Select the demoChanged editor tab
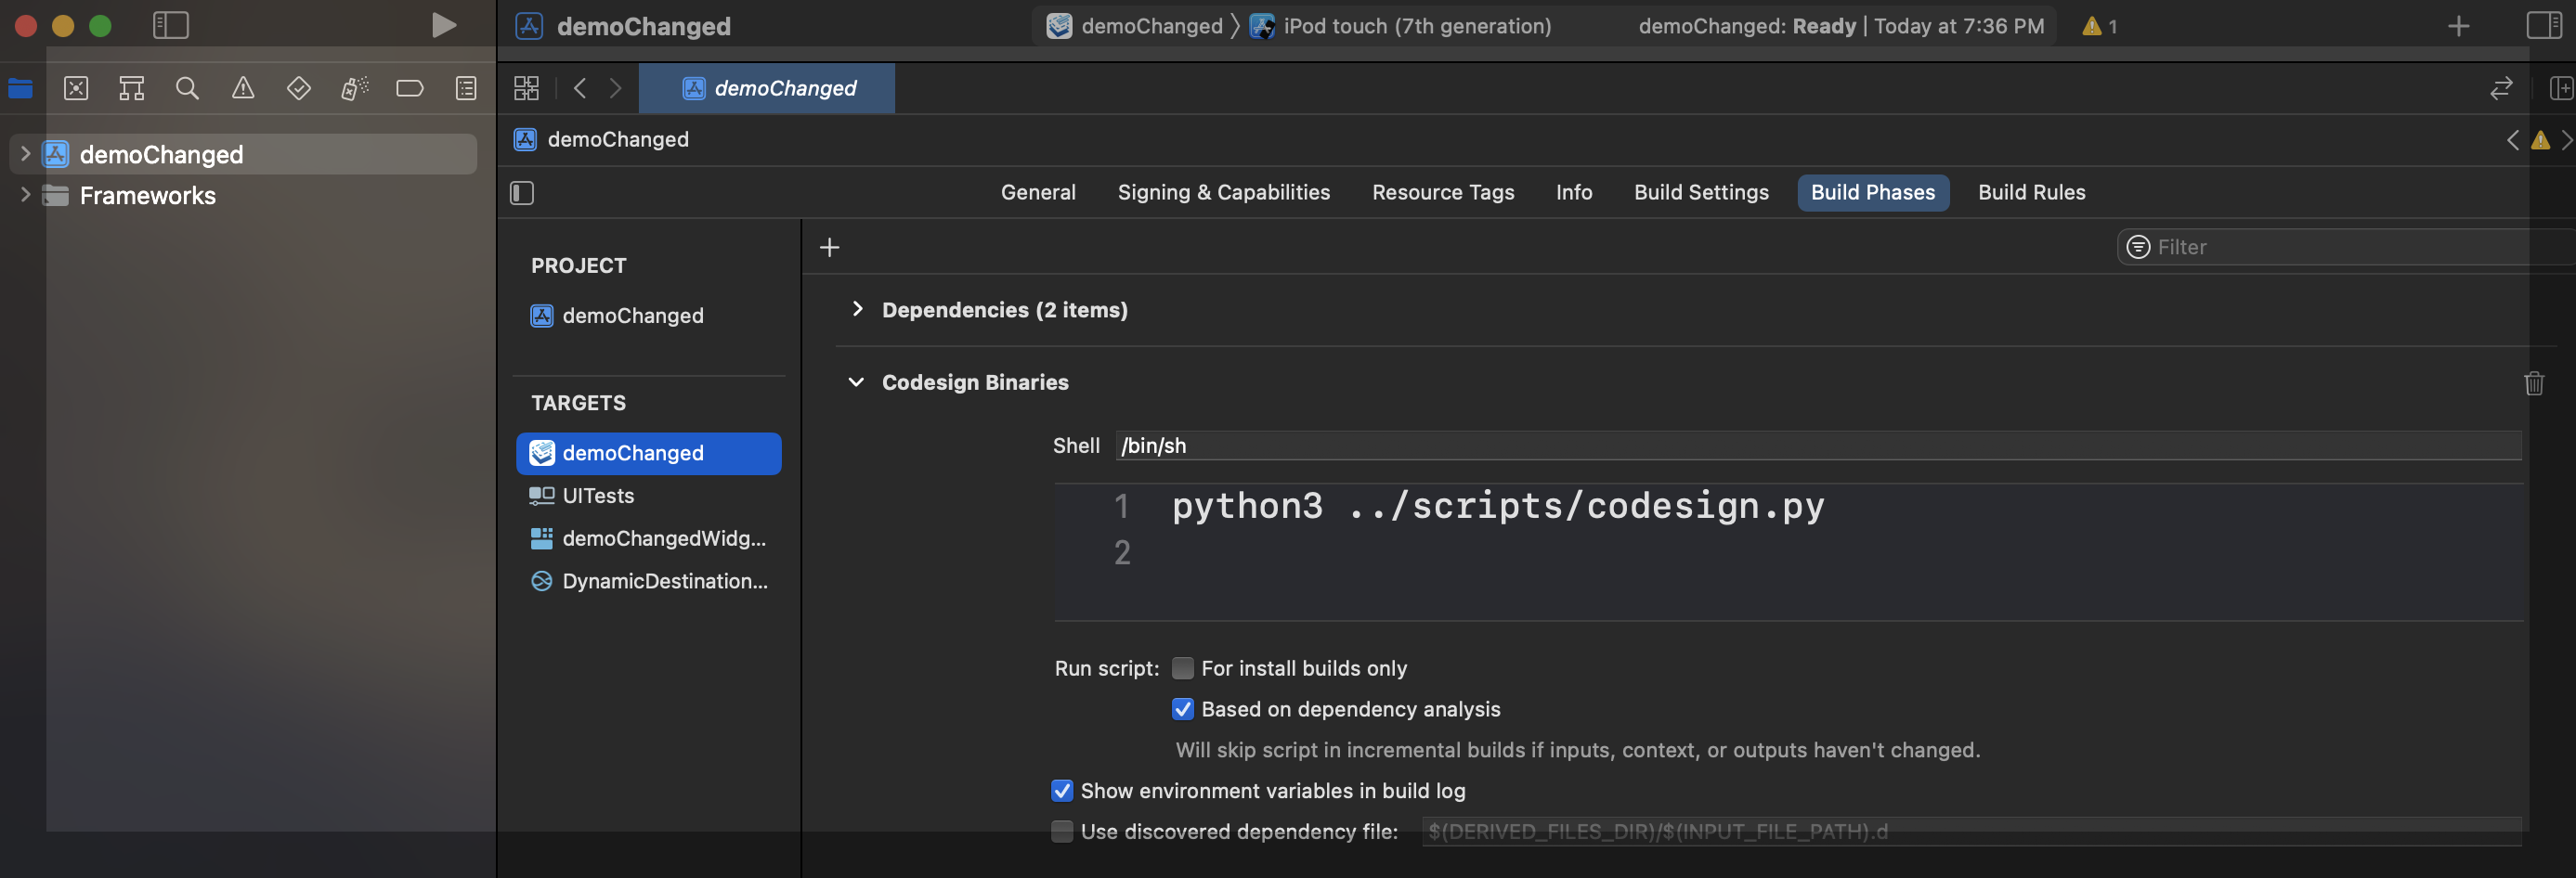The image size is (2576, 878). pos(767,88)
